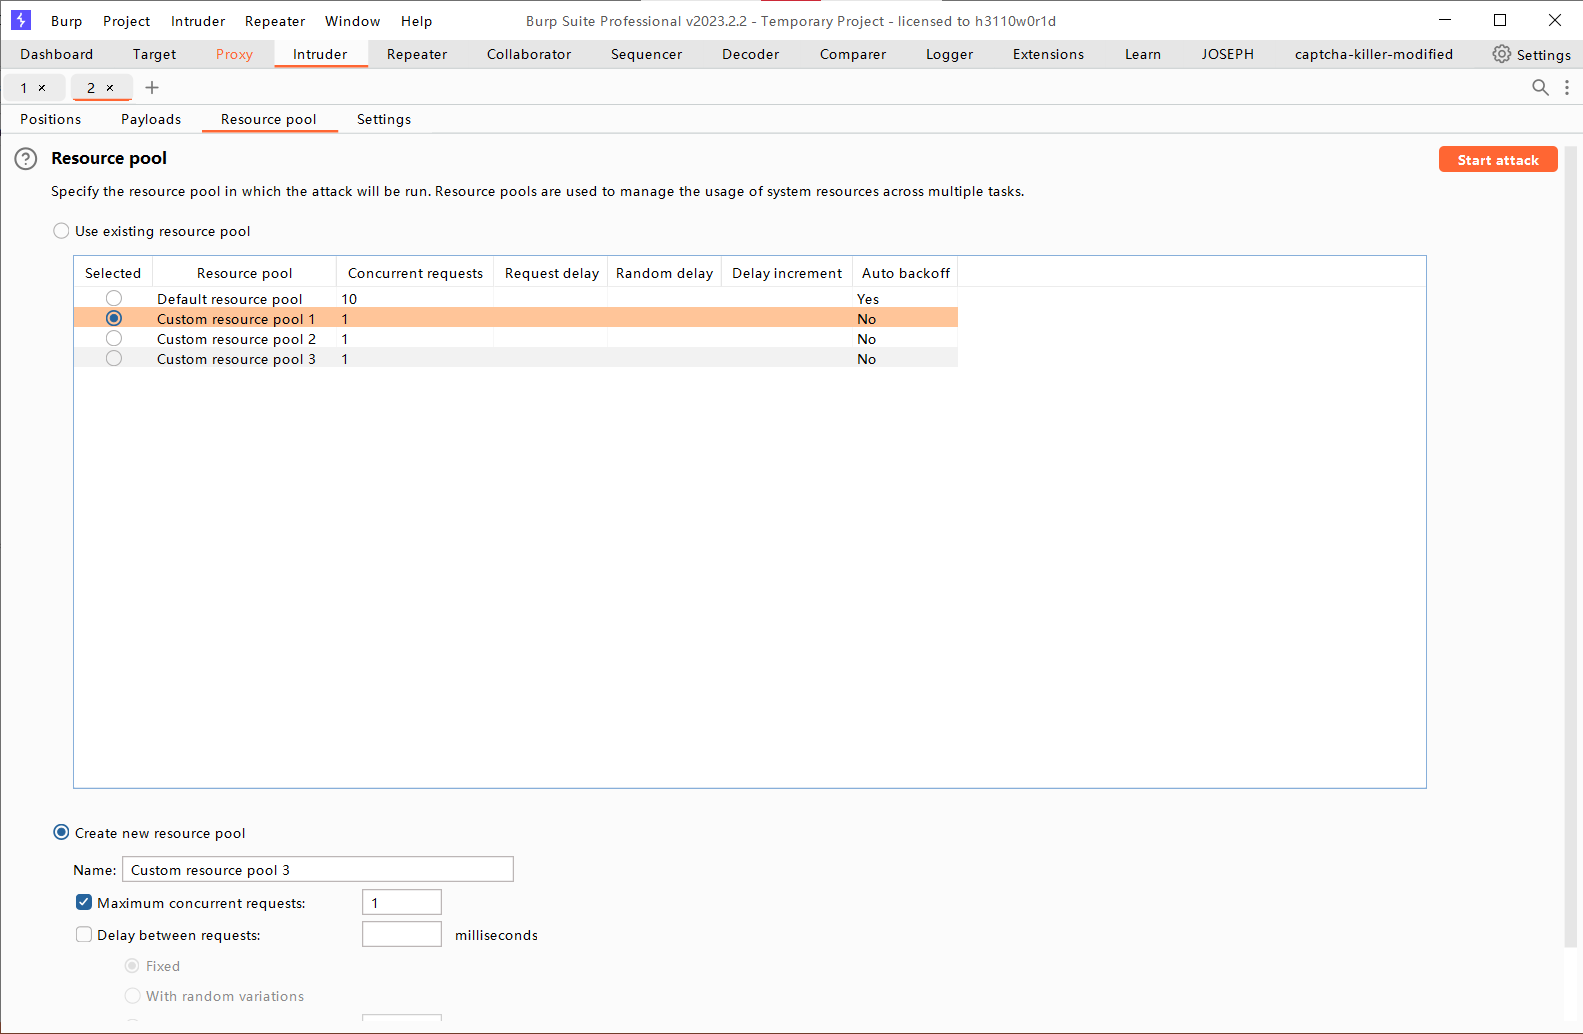Select the Resource pool sub-tab

(x=269, y=119)
